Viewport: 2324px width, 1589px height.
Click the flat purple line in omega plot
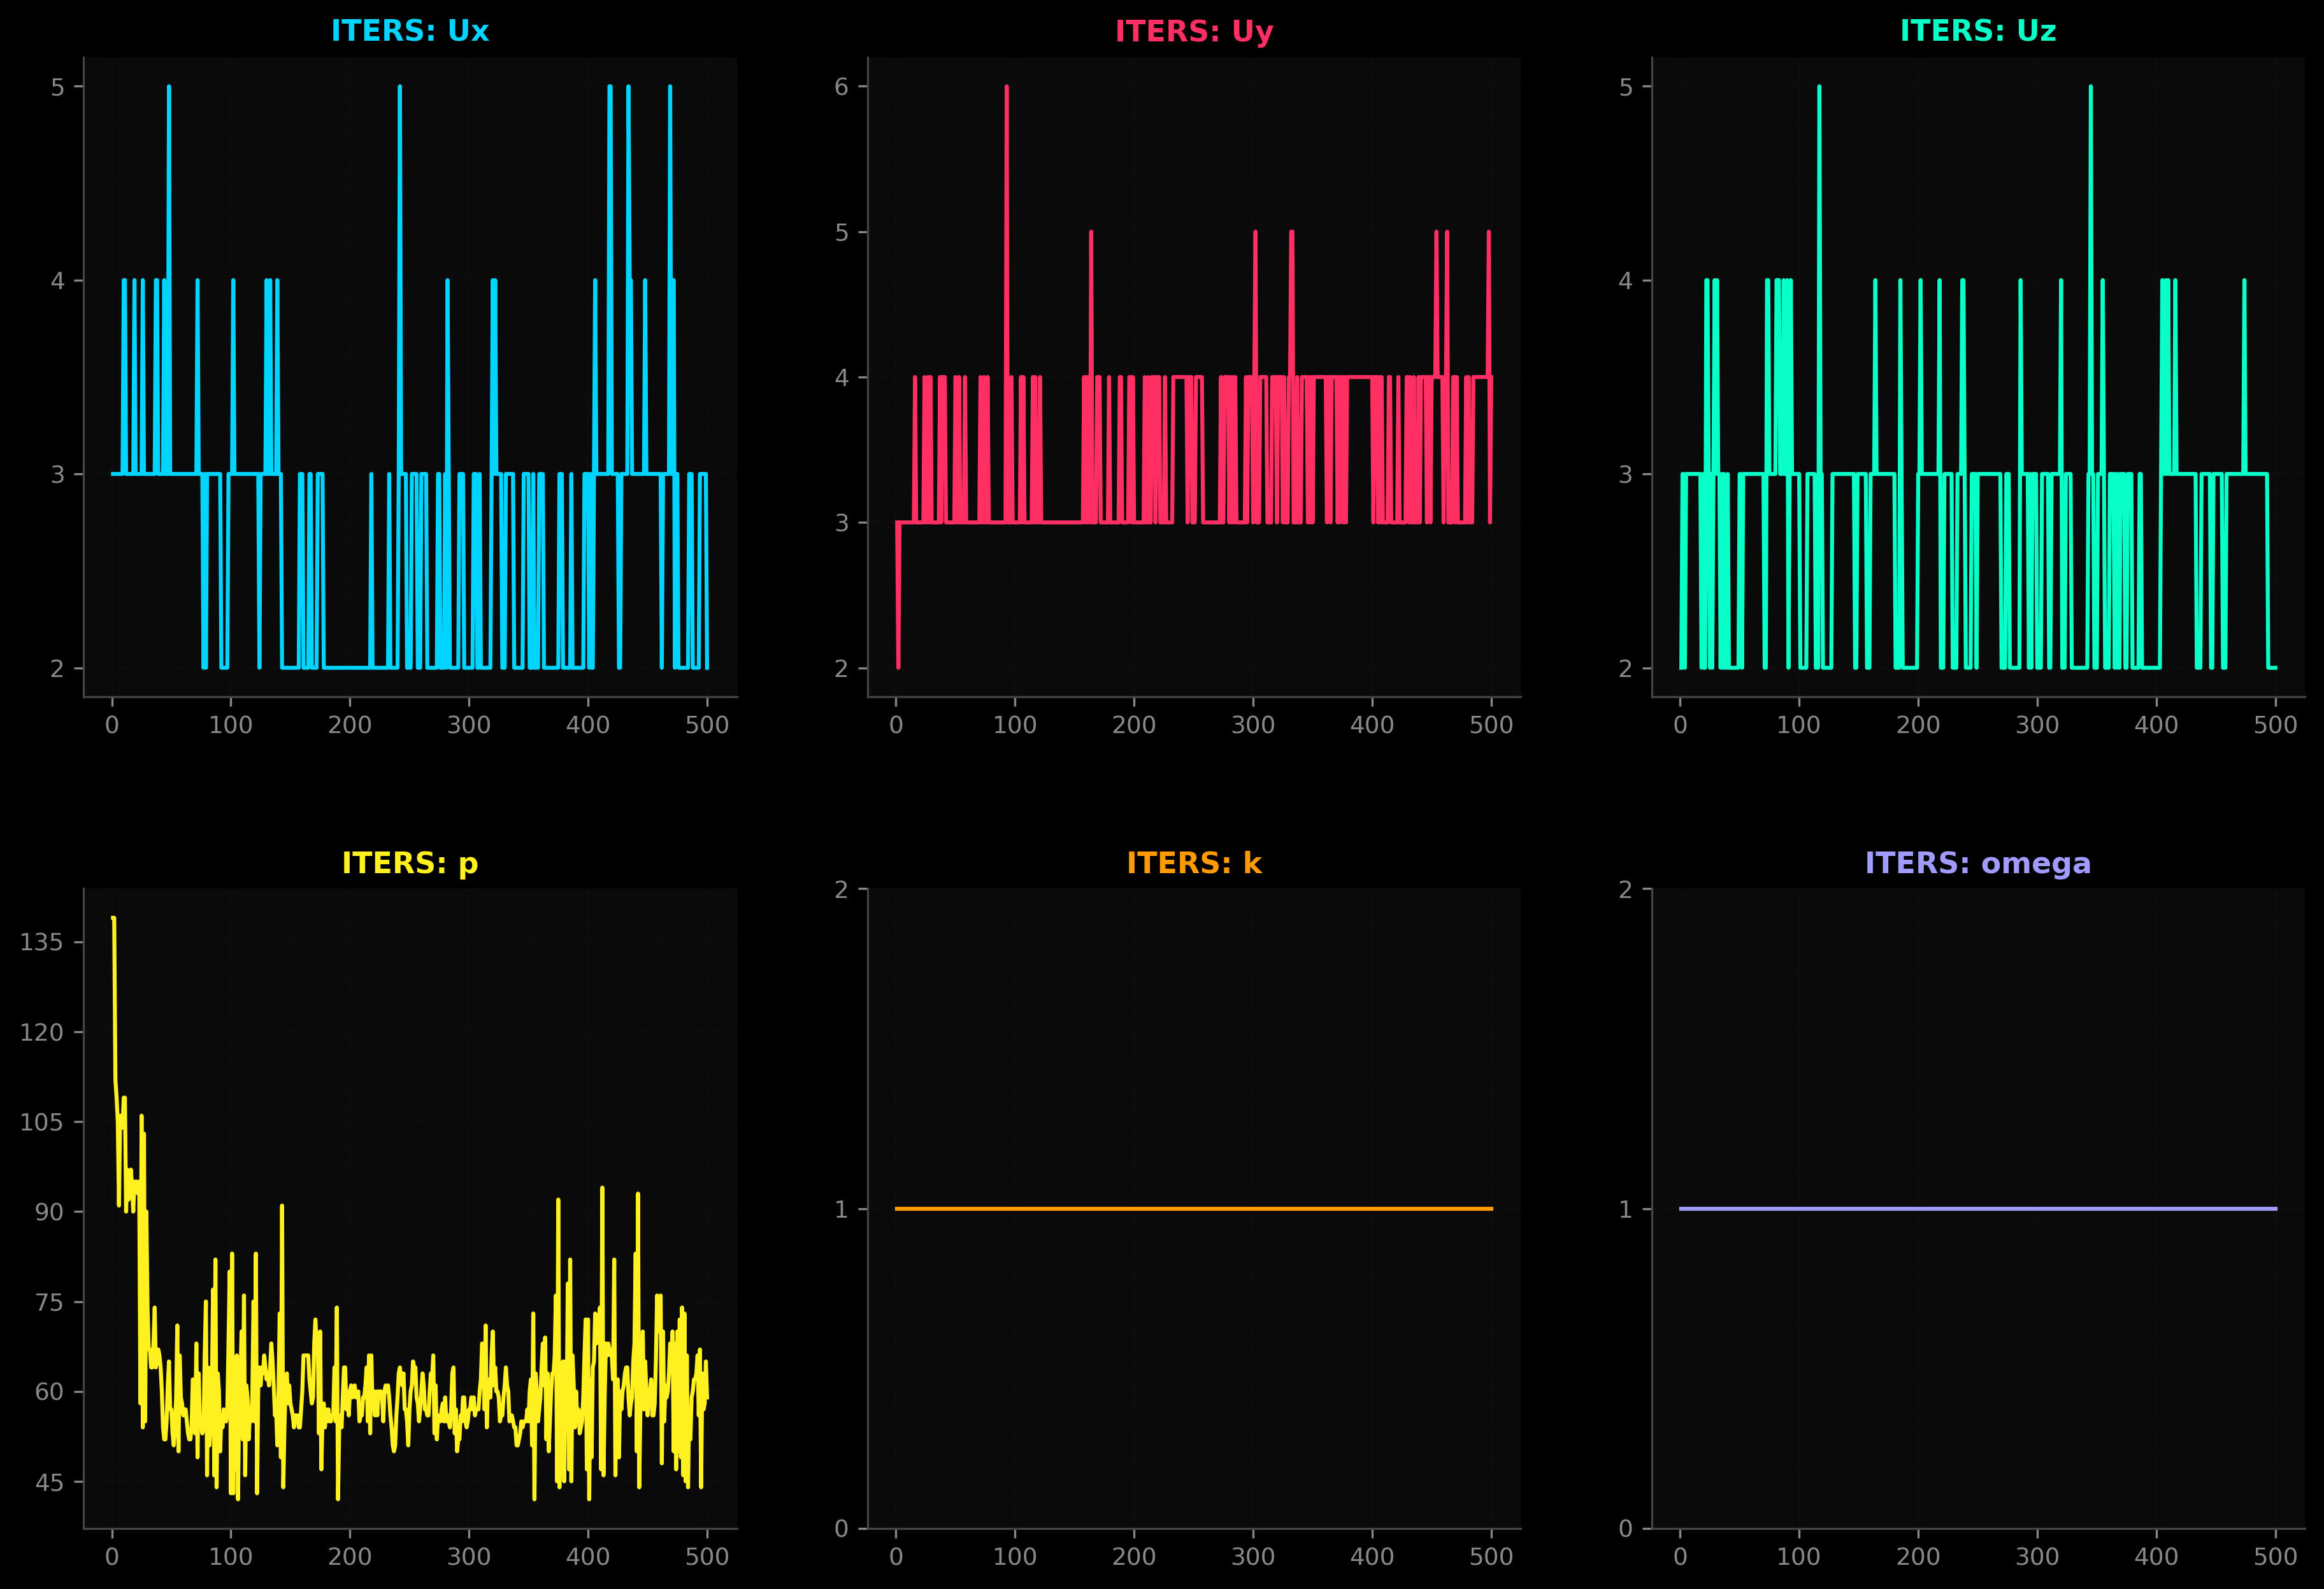tap(1978, 1209)
